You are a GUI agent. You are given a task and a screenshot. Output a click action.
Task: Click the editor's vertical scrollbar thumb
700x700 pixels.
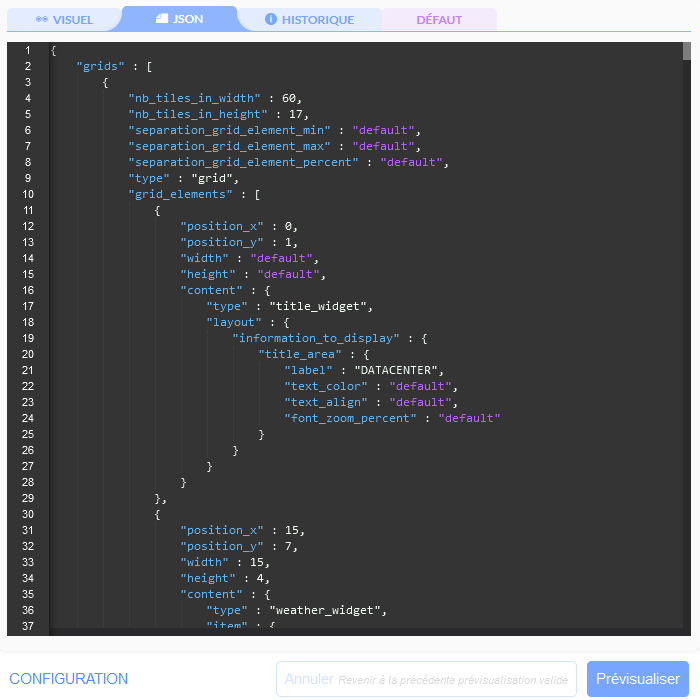[x=687, y=52]
